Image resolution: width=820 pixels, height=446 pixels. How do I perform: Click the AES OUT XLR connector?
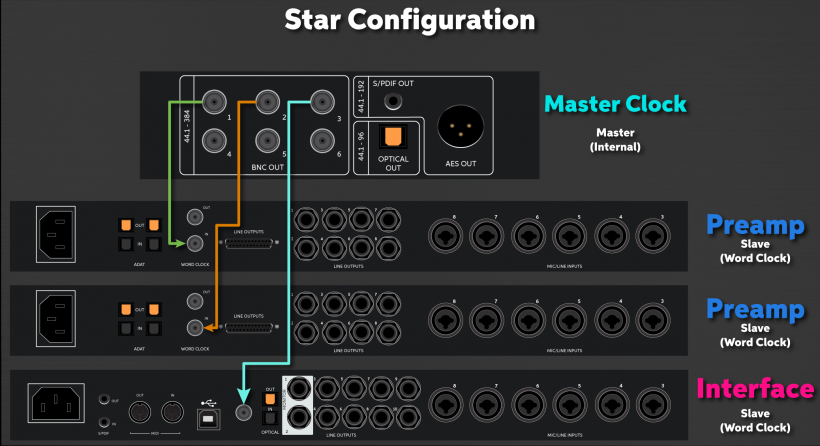point(461,126)
